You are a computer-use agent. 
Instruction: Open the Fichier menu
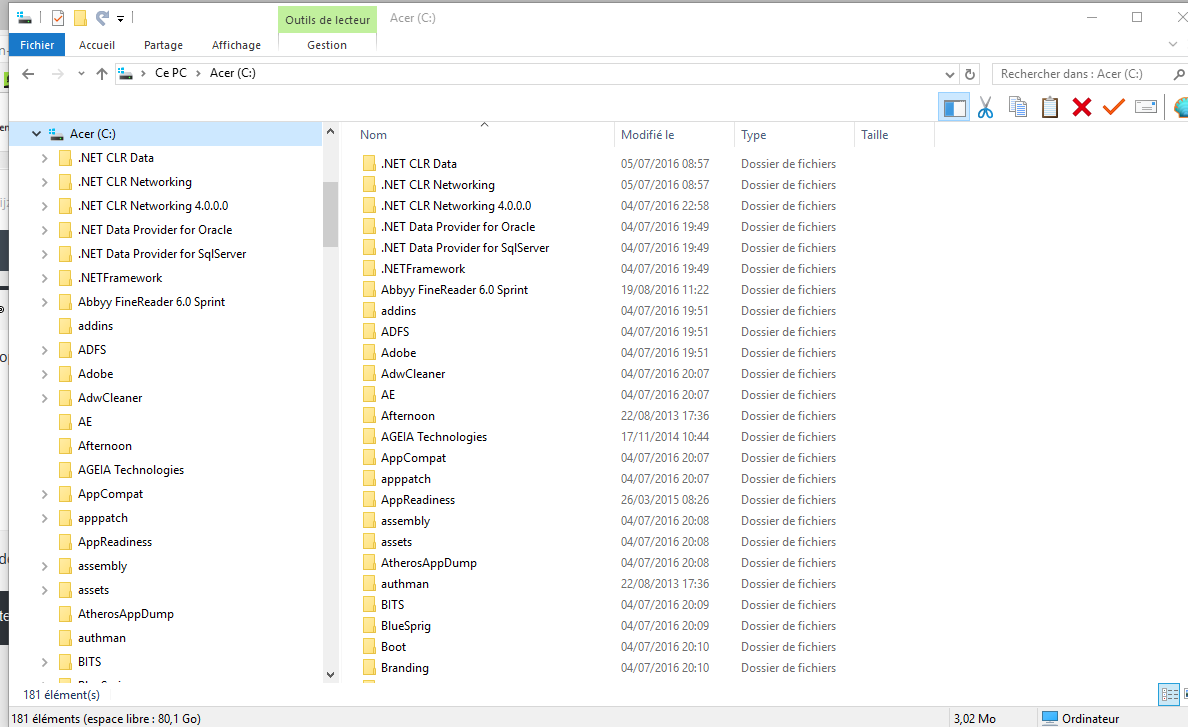point(37,45)
